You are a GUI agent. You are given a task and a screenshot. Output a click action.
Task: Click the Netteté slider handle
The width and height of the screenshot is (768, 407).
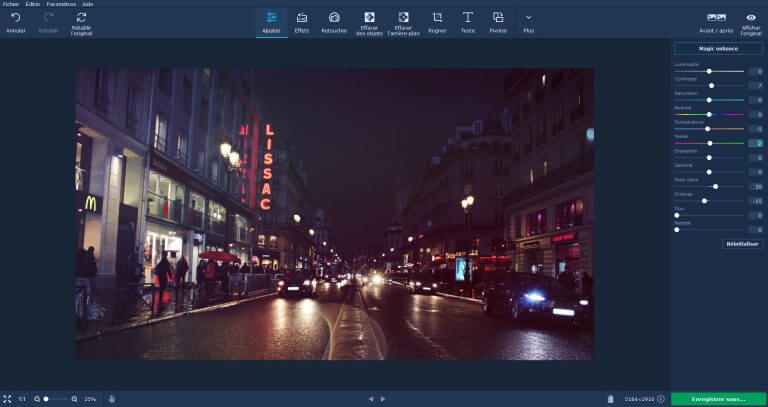click(677, 230)
